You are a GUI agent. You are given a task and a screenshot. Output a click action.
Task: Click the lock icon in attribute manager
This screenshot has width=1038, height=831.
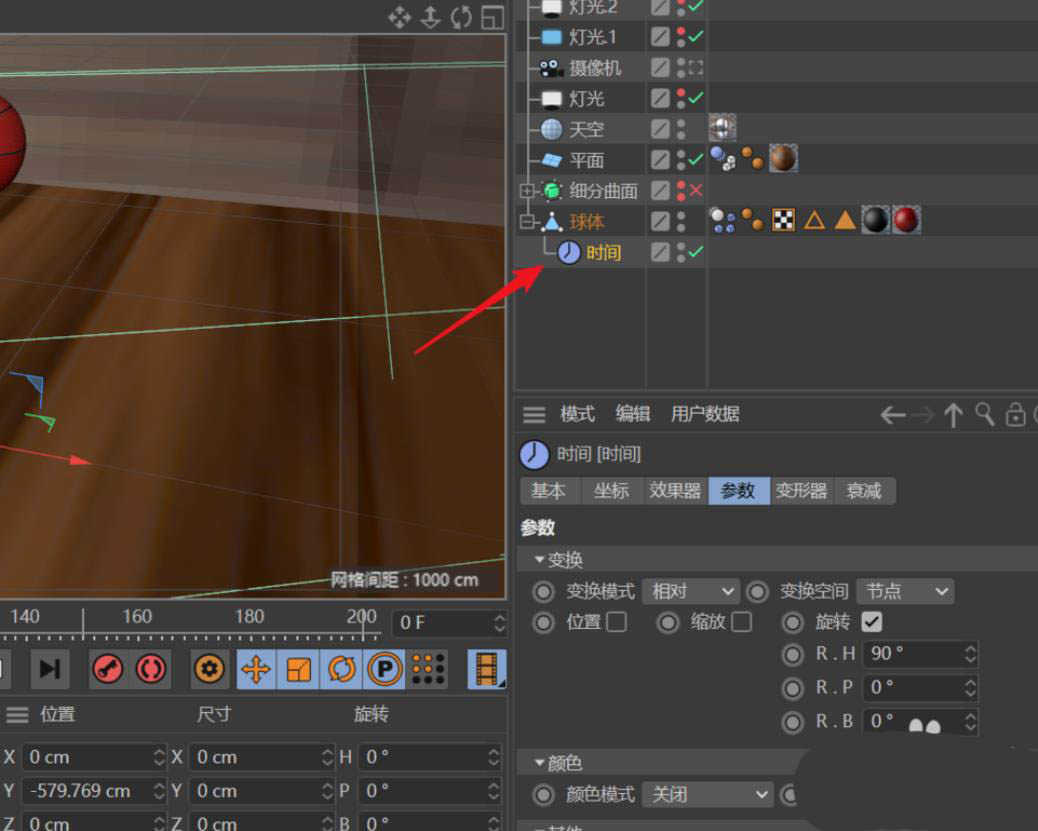coord(1016,415)
